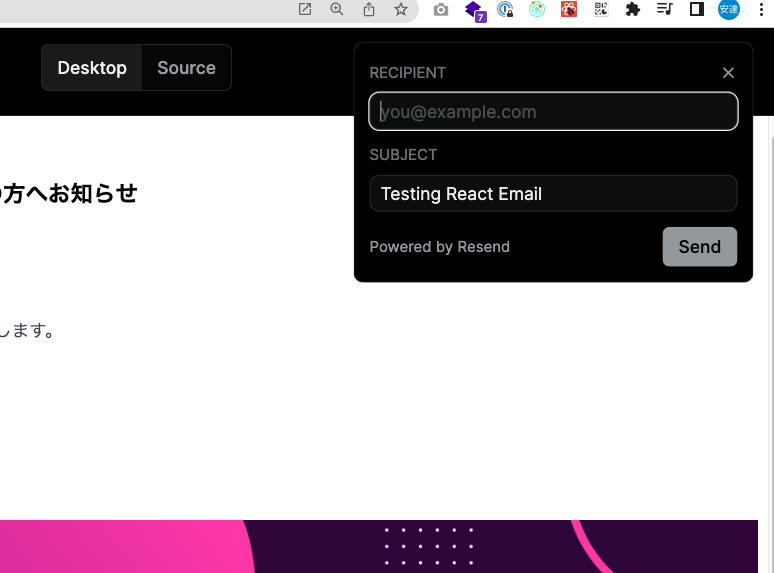Close the send email popup
Viewport: 774px width, 573px height.
[728, 73]
